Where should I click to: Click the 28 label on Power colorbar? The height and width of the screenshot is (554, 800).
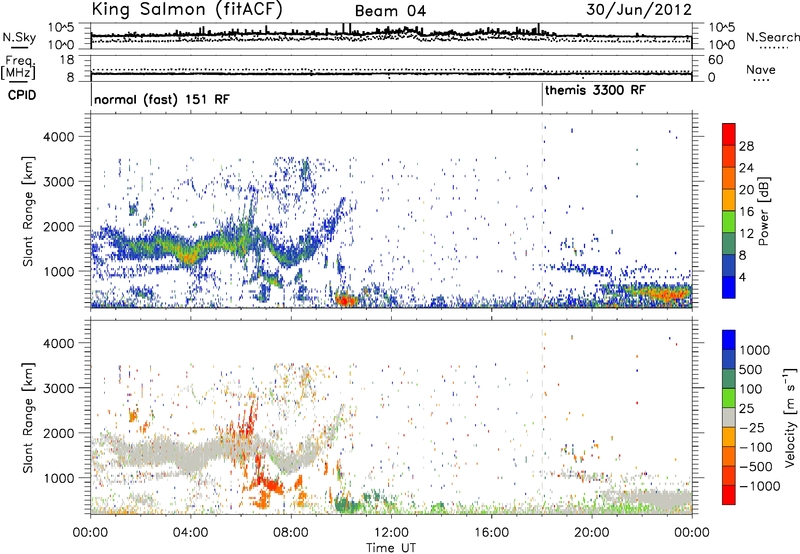pyautogui.click(x=746, y=146)
